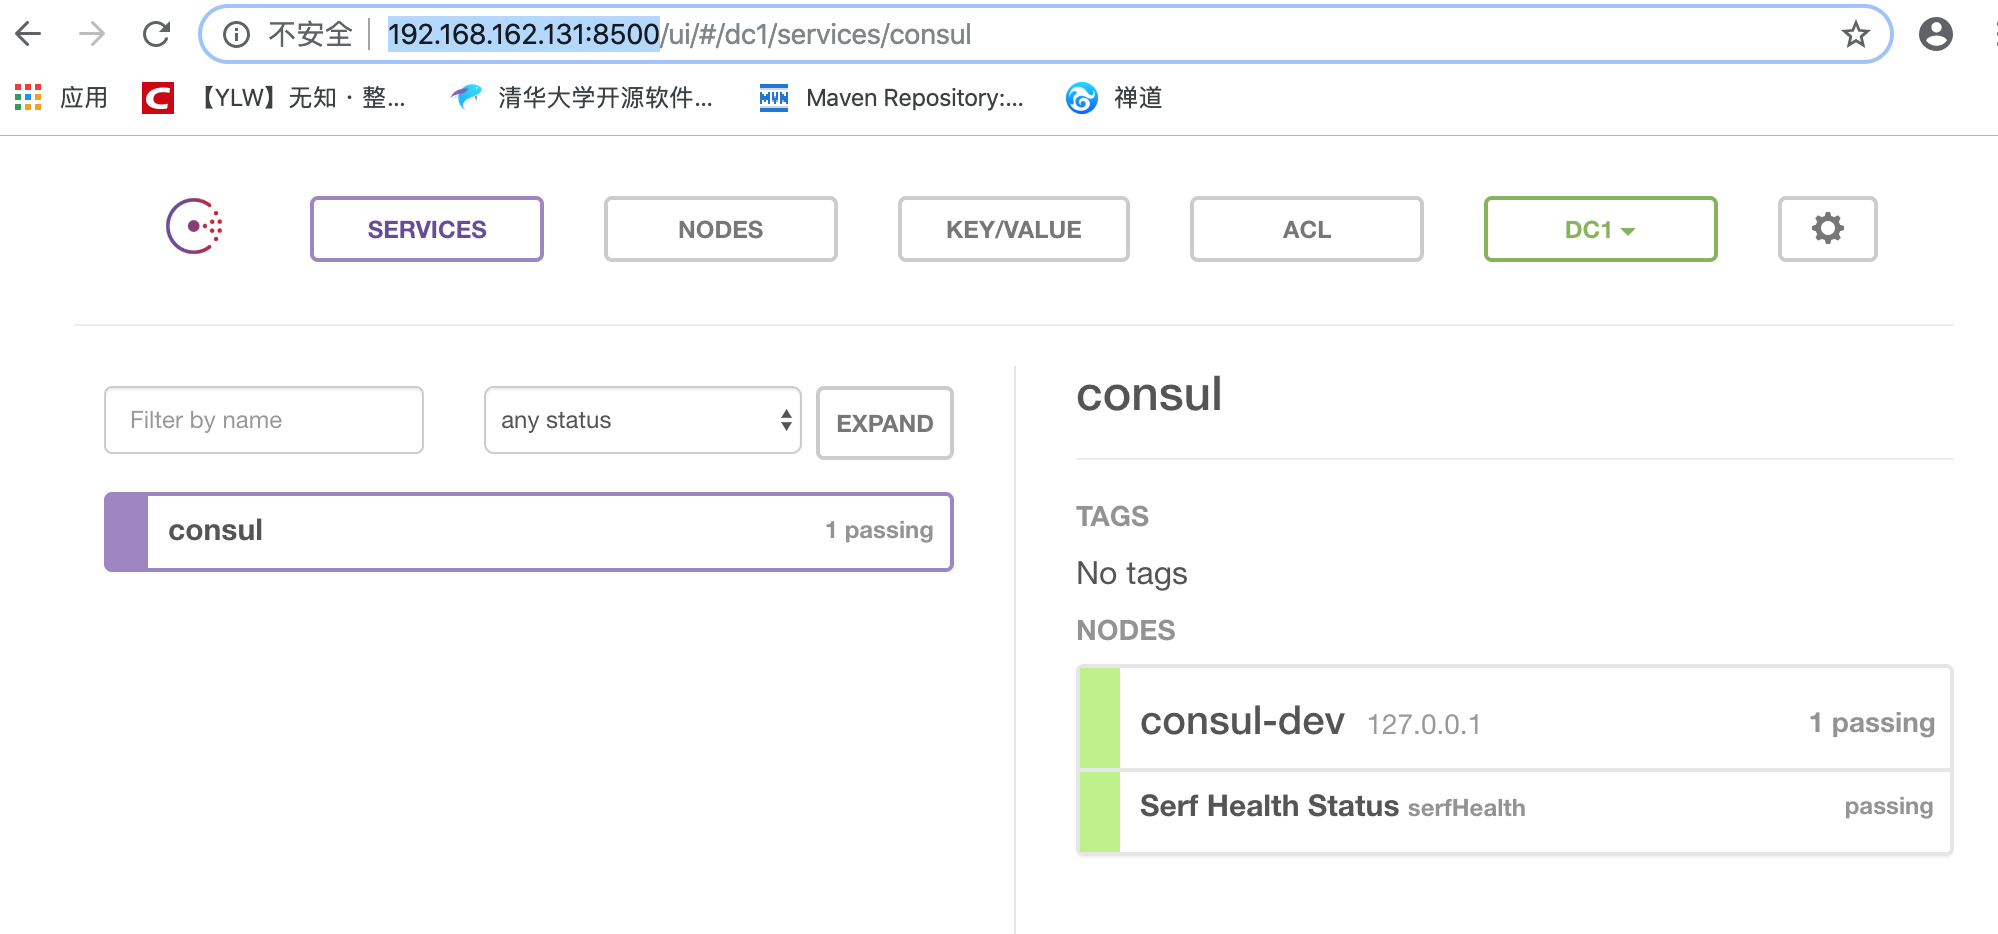Open the 禅道 bookmark
The image size is (1998, 934).
pyautogui.click(x=1114, y=97)
